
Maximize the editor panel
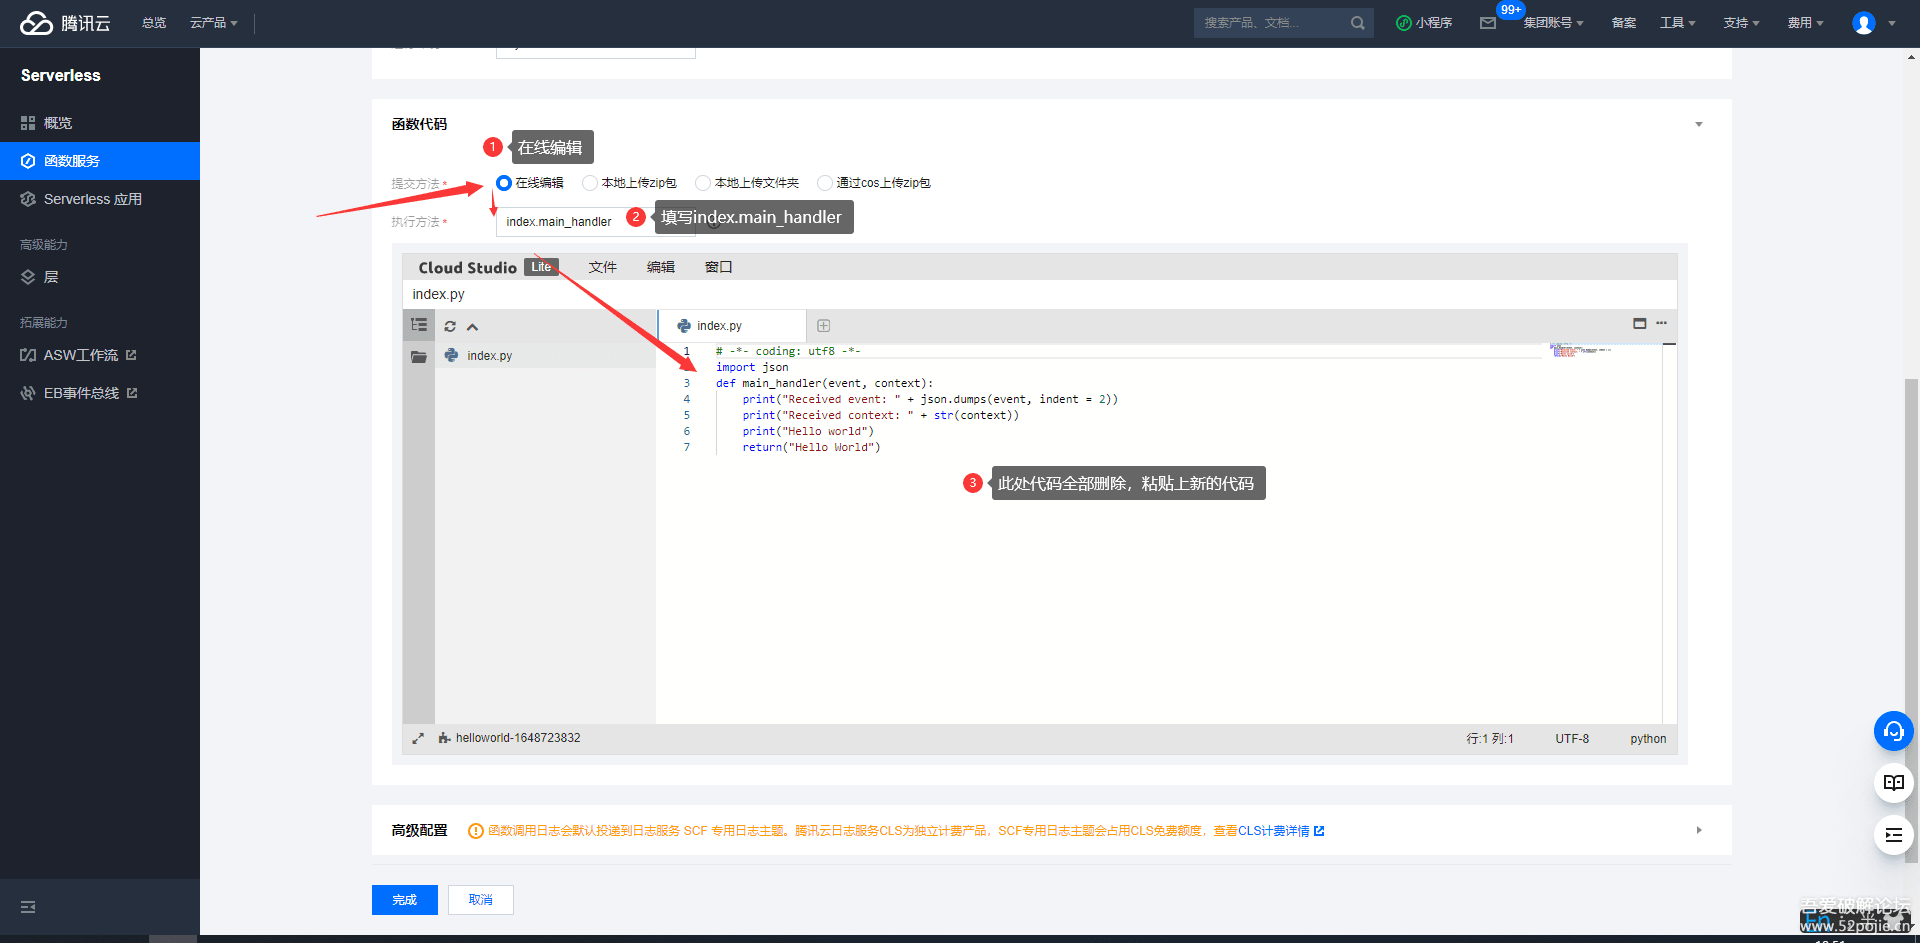1640,323
